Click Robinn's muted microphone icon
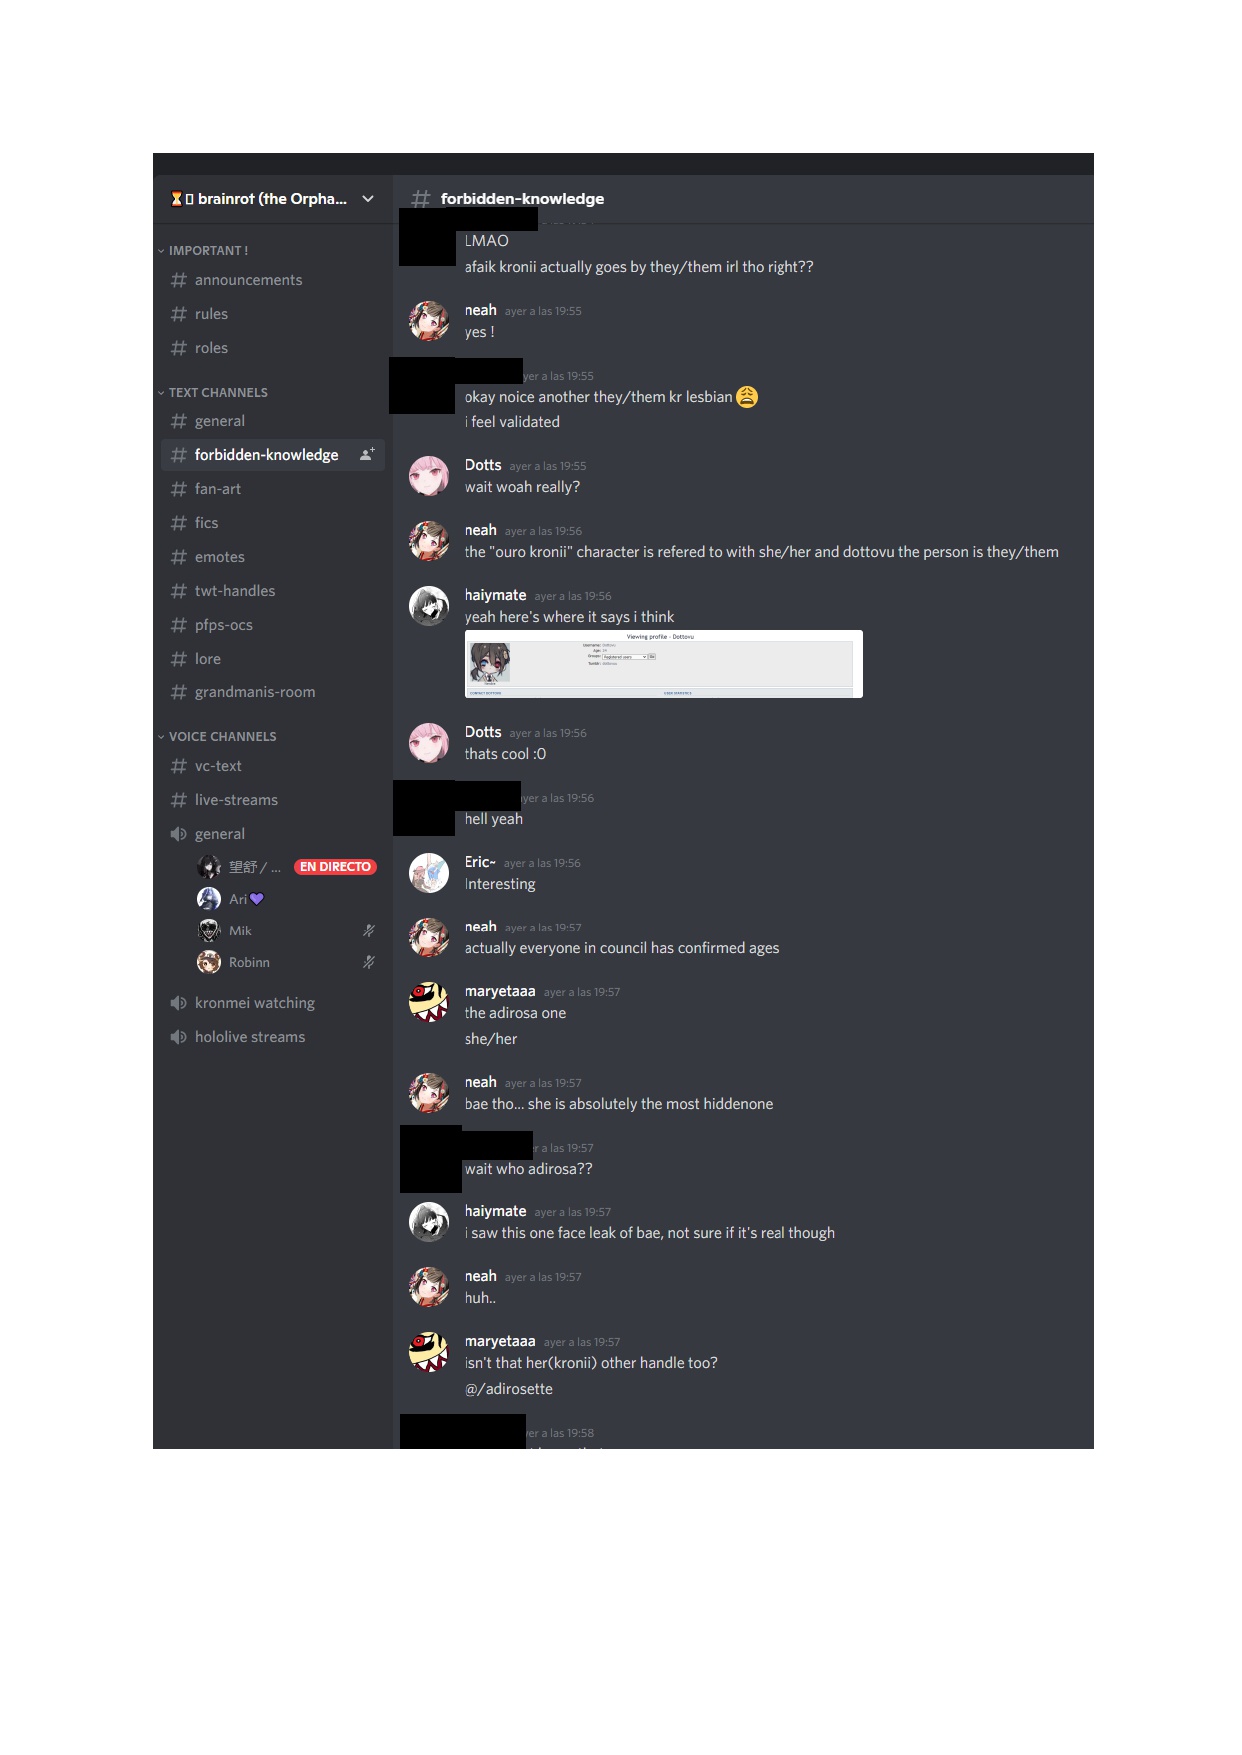Image resolution: width=1242 pixels, height=1755 pixels. click(369, 963)
